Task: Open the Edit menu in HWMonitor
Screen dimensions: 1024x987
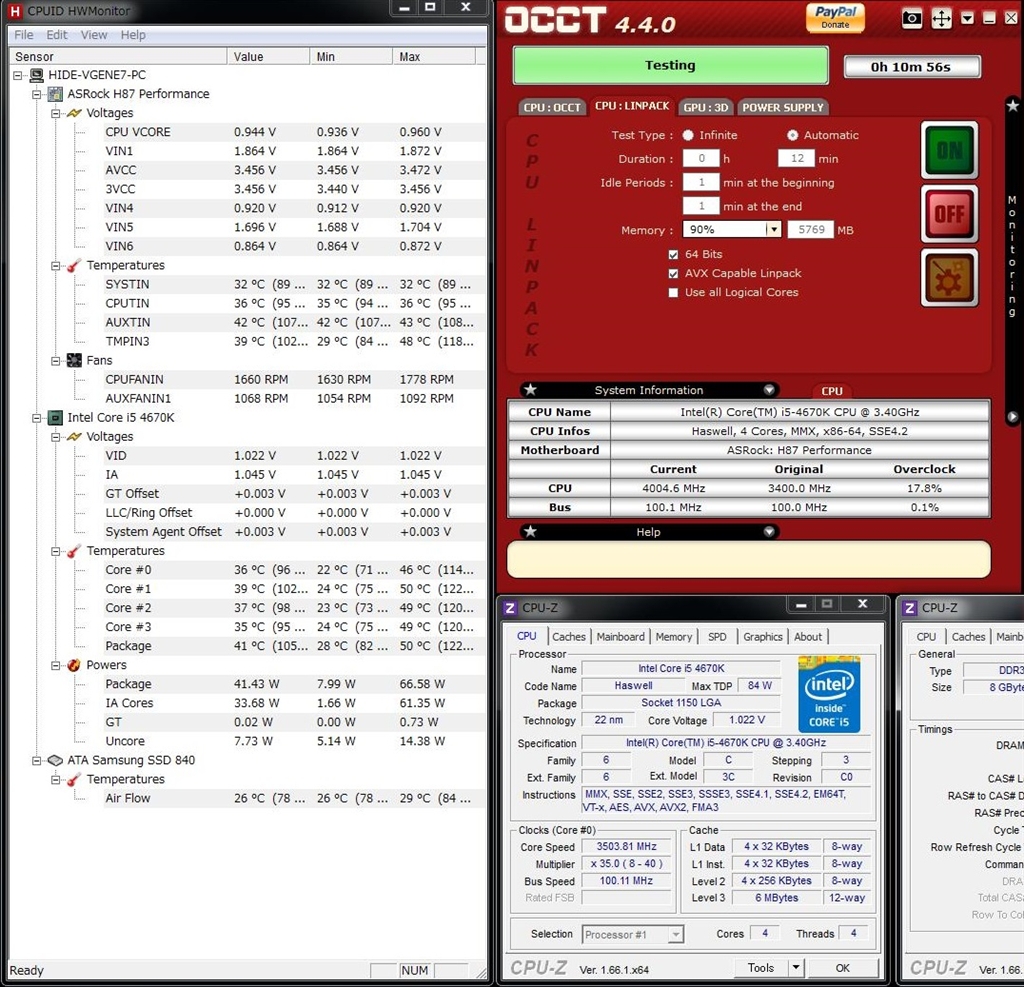Action: click(x=57, y=35)
